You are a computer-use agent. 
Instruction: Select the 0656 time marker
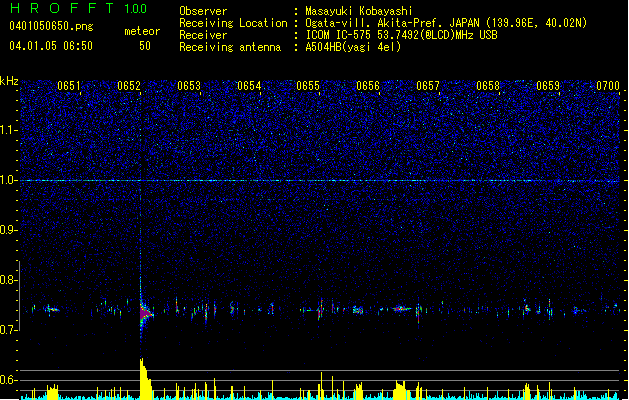[x=368, y=85]
